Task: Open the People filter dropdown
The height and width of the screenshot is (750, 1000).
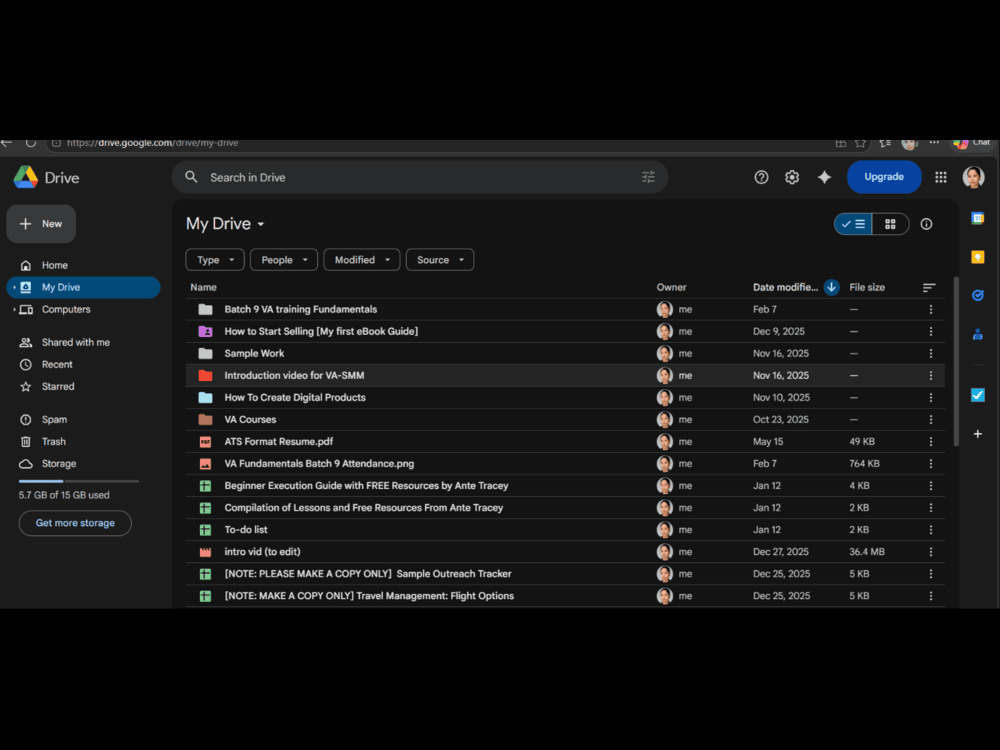Action: (x=284, y=260)
